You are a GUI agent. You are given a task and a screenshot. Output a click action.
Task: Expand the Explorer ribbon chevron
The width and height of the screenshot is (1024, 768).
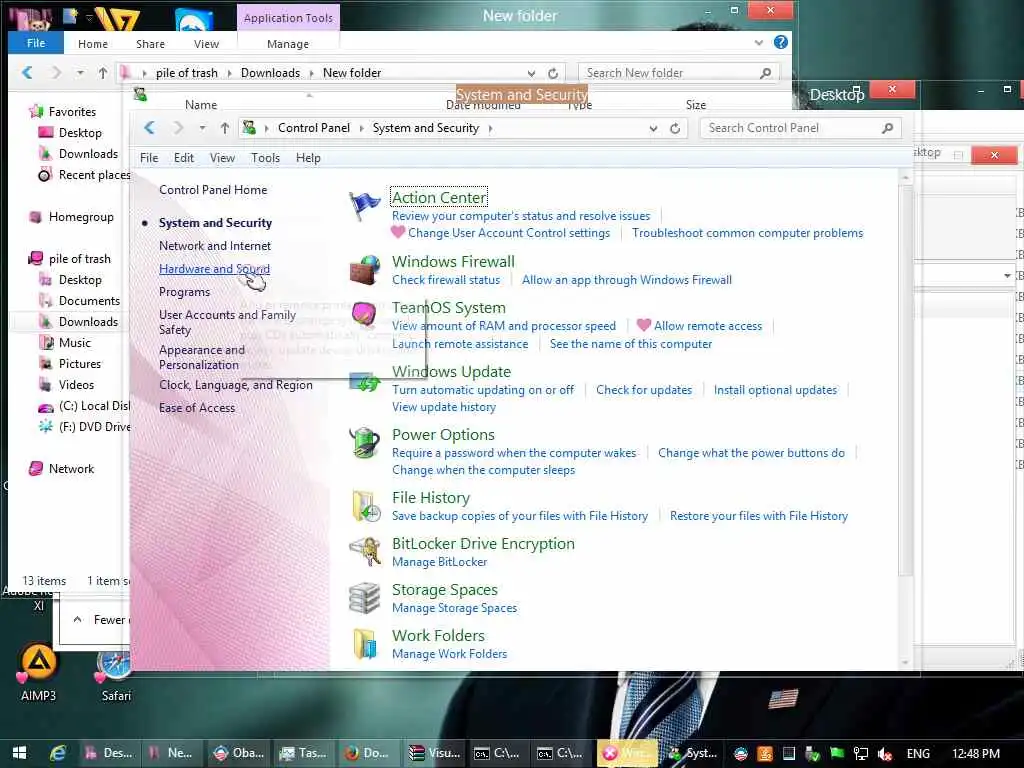pos(758,42)
